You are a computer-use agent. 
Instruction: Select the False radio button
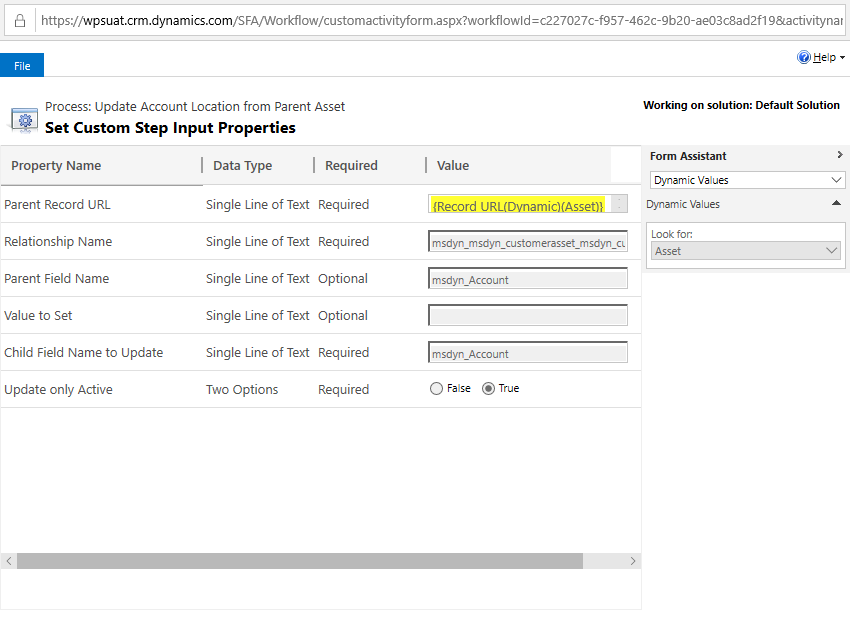436,389
